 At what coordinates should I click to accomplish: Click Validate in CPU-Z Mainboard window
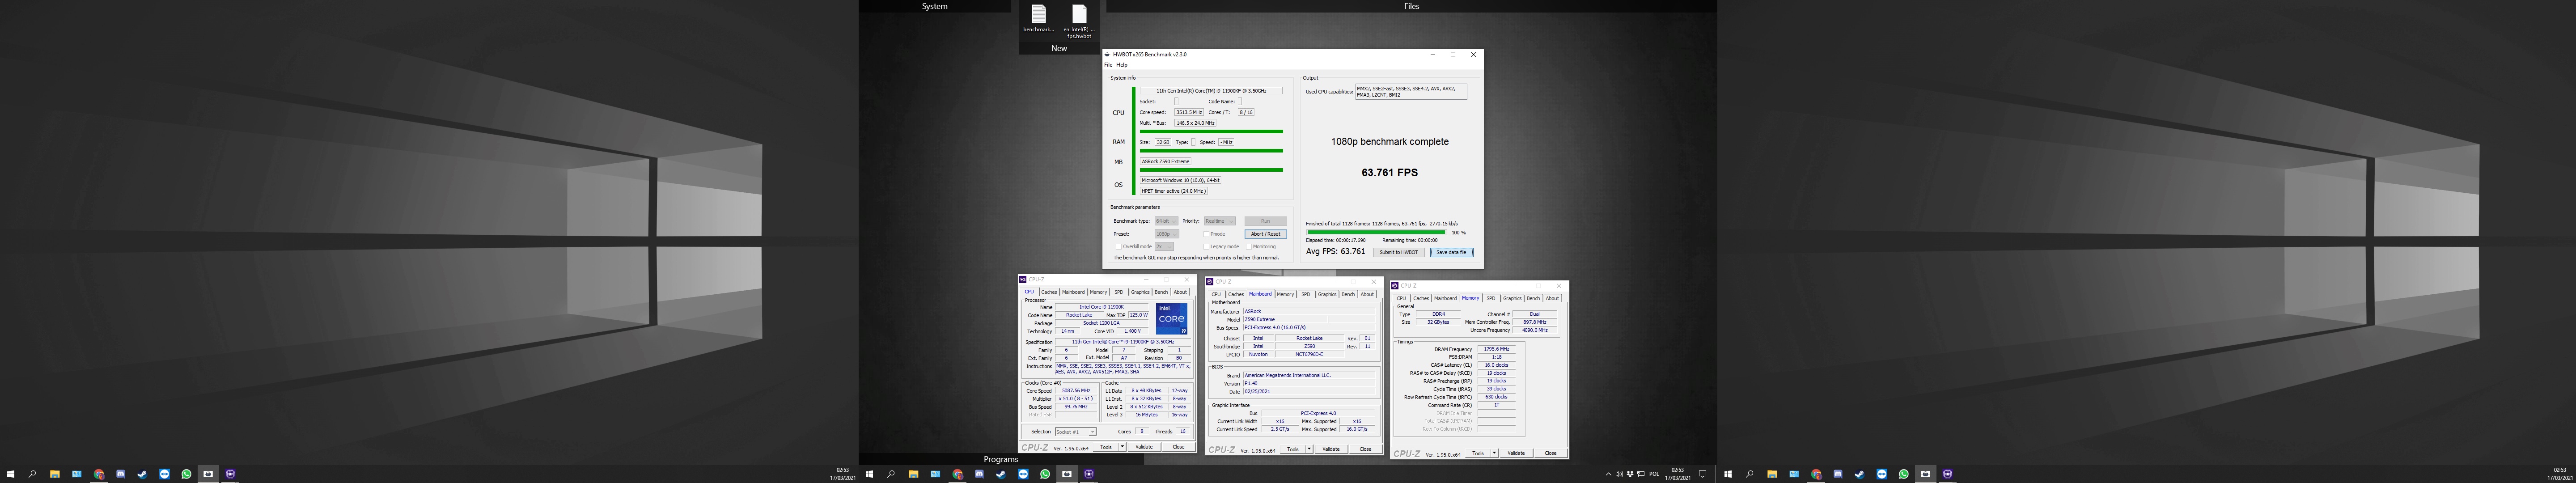1330,449
